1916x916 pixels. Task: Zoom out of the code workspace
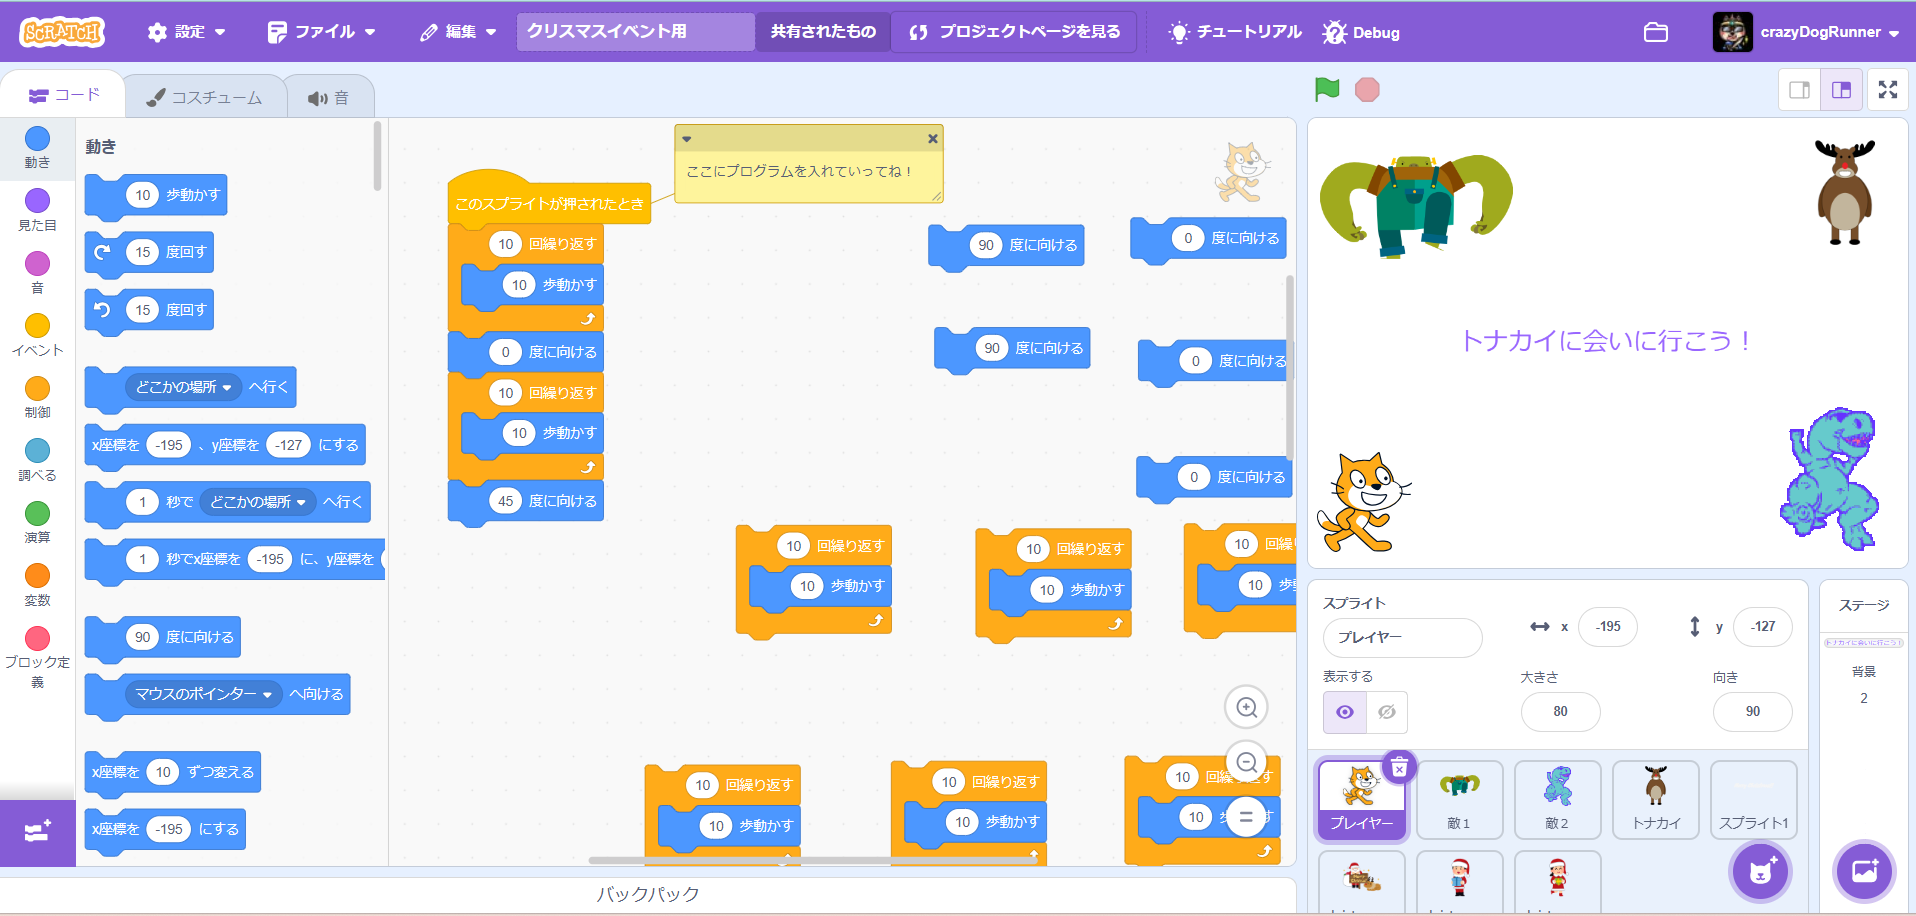point(1246,763)
